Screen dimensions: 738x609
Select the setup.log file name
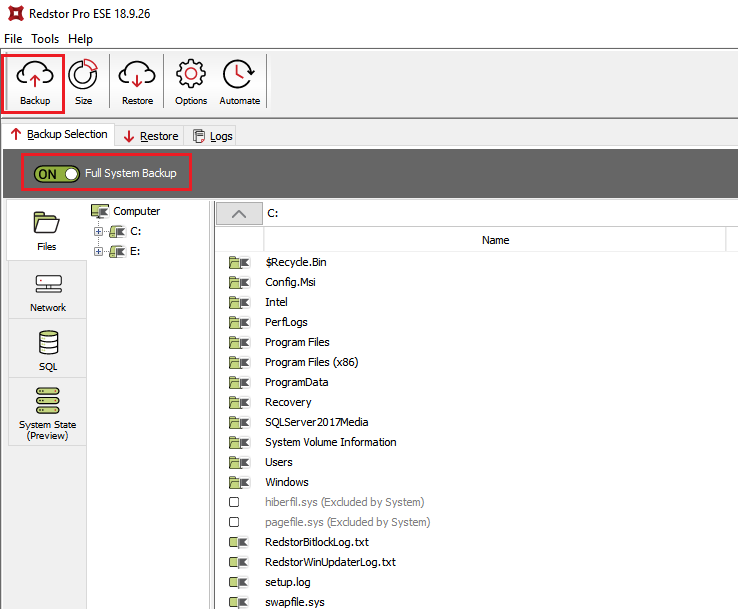click(288, 582)
